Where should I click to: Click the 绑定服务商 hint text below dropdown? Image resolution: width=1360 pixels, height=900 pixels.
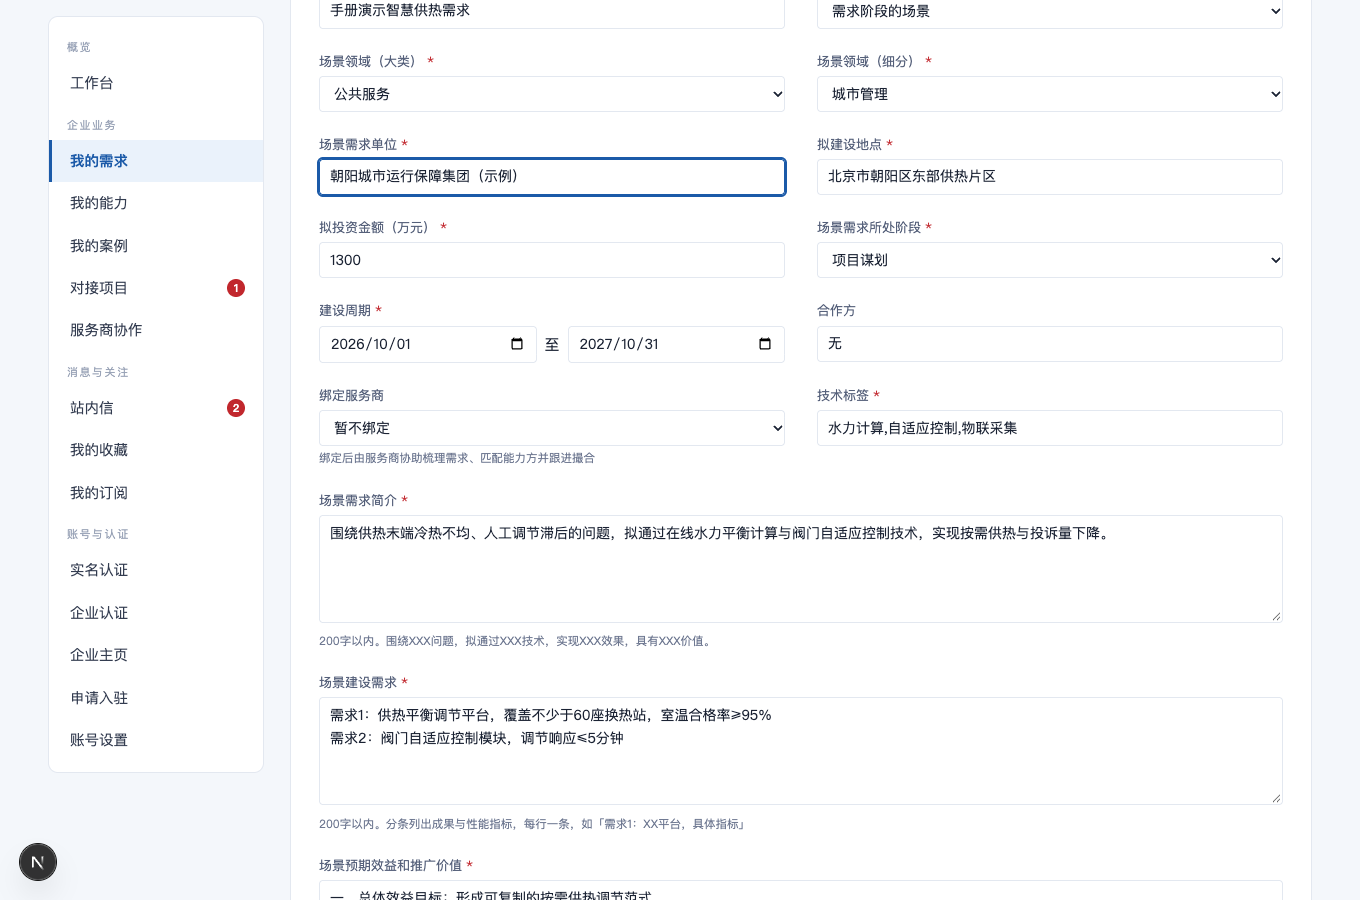457,458
